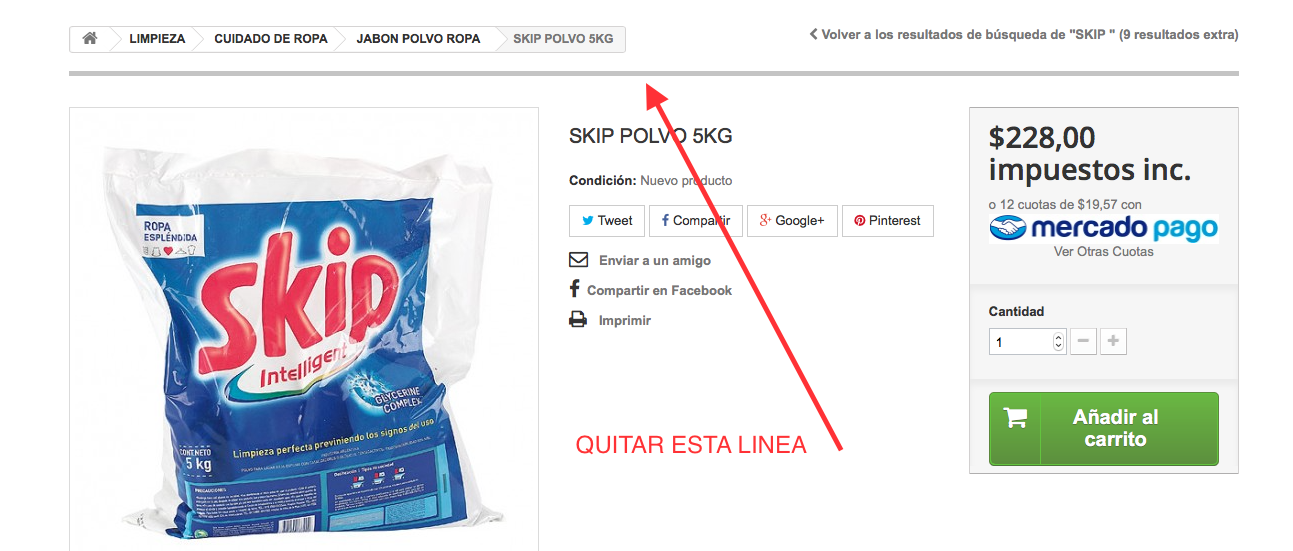Share on Google+ button
The height and width of the screenshot is (551, 1293).
coord(792,221)
